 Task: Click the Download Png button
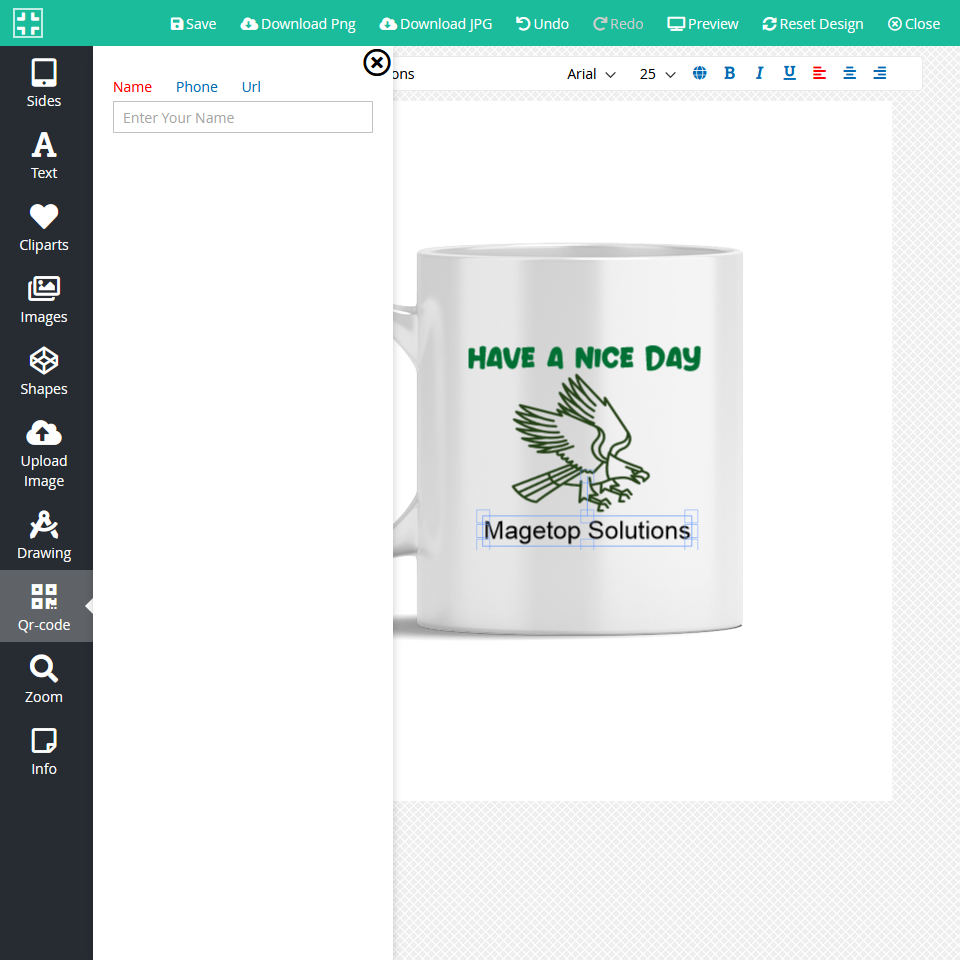click(x=298, y=24)
